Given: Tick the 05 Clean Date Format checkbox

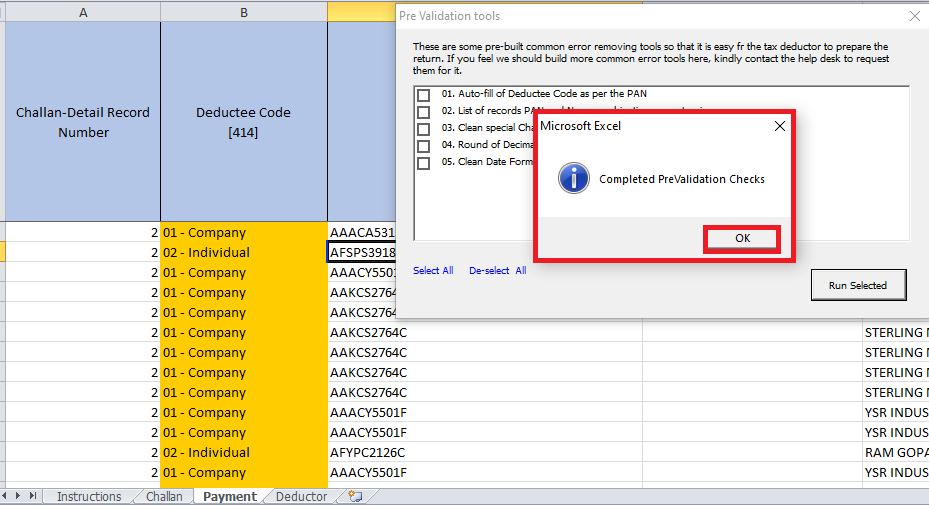Looking at the screenshot, I should click(x=424, y=162).
